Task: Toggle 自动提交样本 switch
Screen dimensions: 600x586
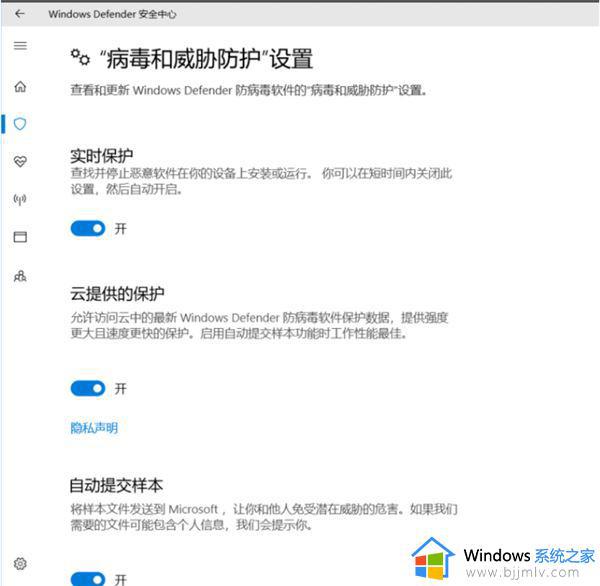Action: (x=88, y=579)
